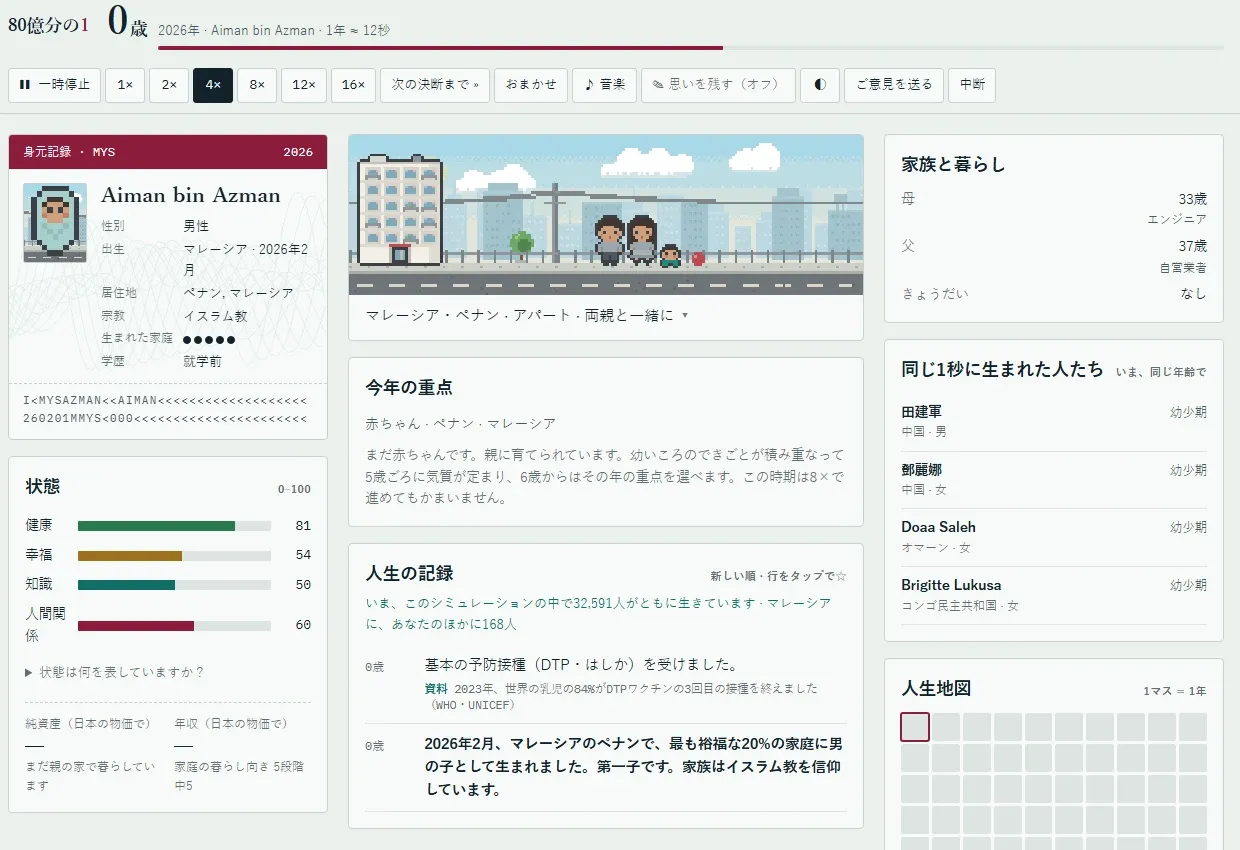Switch dark mode with half-circle icon
The image size is (1240, 850).
pos(820,85)
